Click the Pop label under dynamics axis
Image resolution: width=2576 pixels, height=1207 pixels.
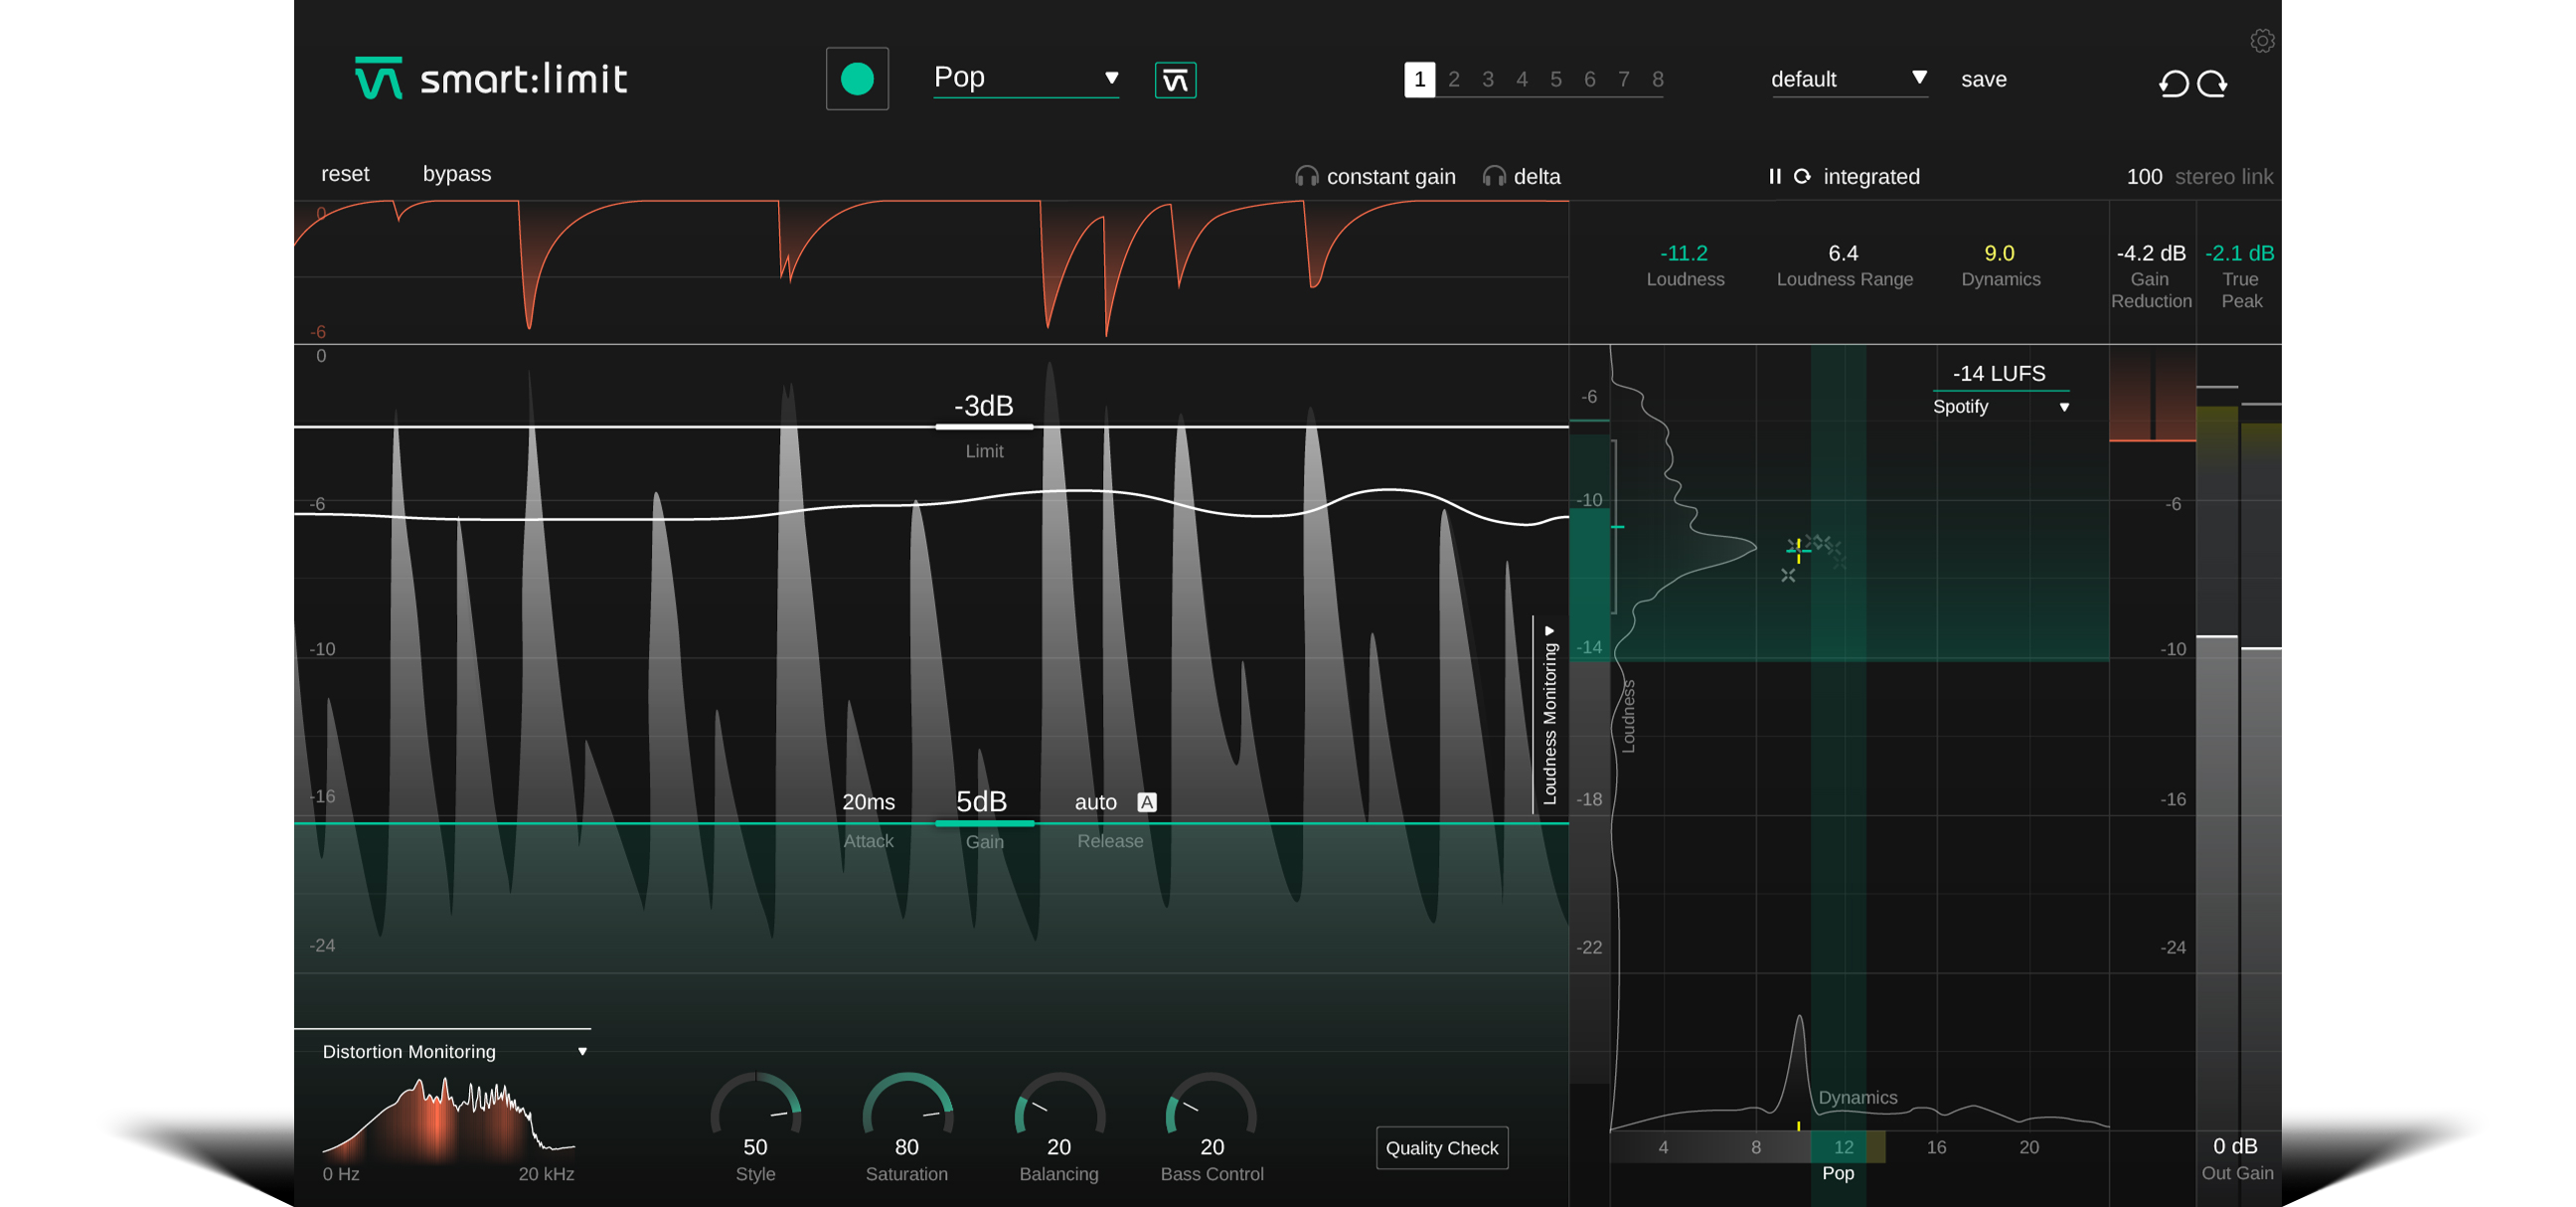1838,1173
